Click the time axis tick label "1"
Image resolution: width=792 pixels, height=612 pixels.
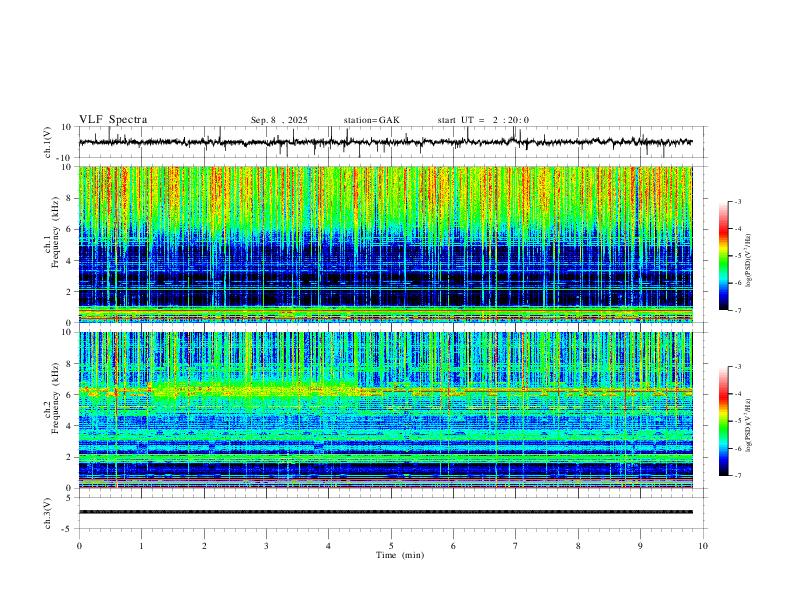(x=141, y=546)
